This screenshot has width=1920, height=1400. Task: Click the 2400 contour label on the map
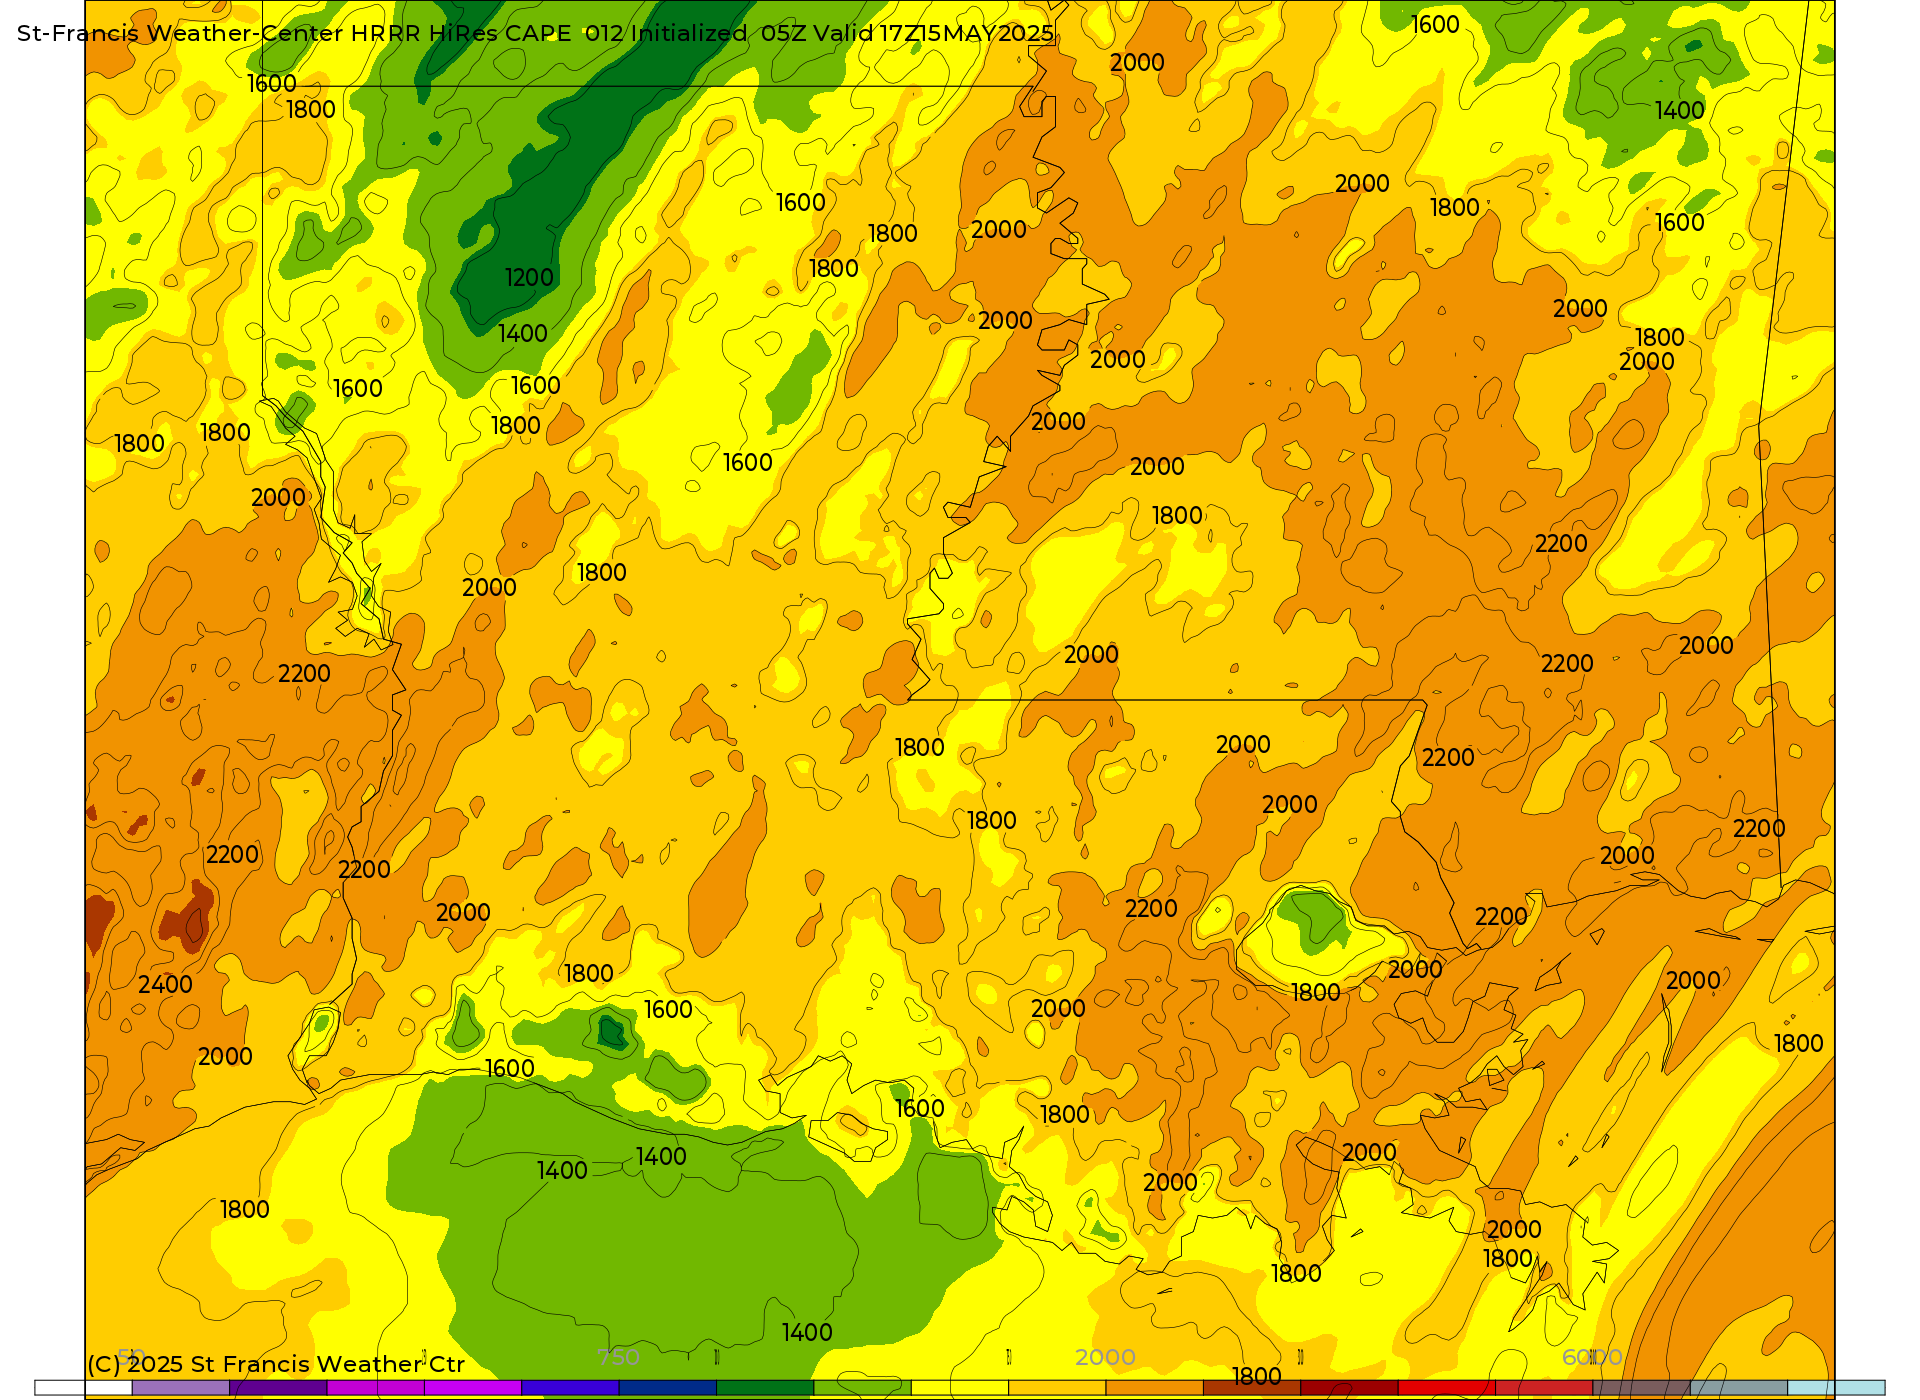point(165,985)
